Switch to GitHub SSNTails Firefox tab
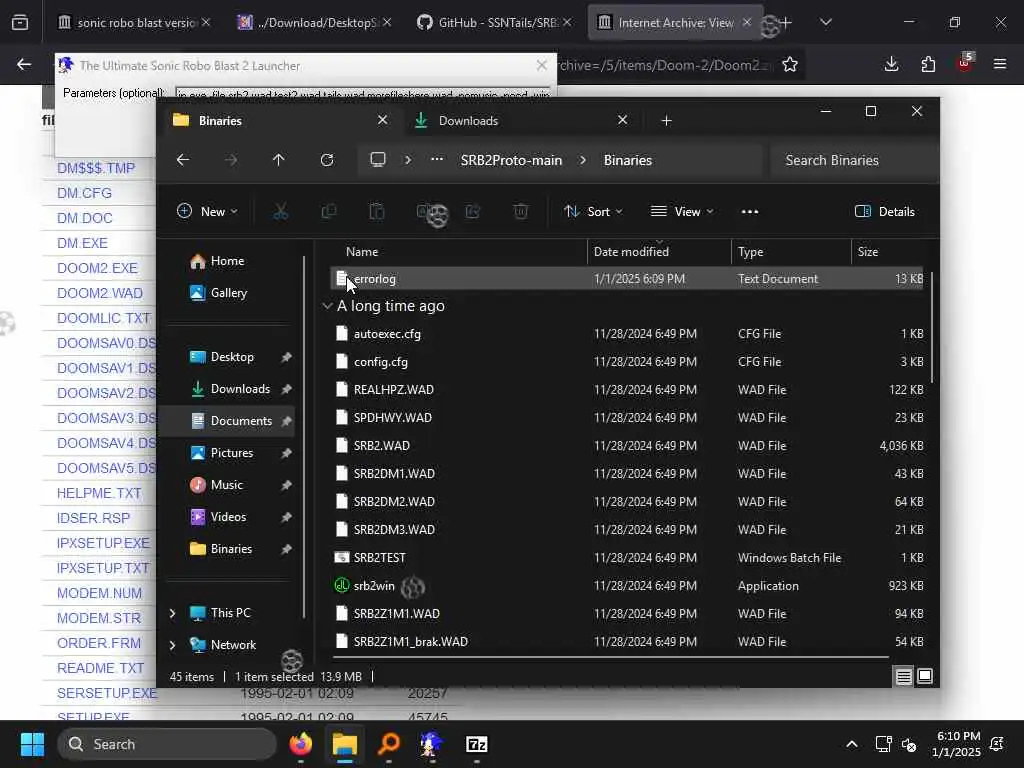Viewport: 1024px width, 768px height. (495, 22)
